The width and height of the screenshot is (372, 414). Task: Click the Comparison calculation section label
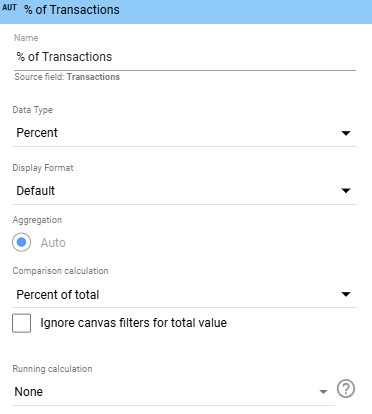click(60, 271)
